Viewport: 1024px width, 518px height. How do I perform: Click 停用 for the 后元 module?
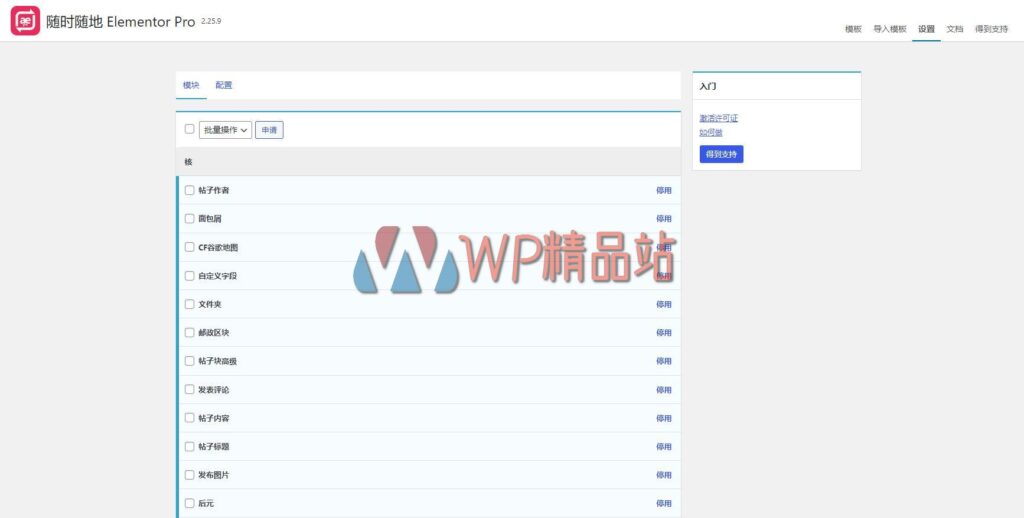point(664,504)
